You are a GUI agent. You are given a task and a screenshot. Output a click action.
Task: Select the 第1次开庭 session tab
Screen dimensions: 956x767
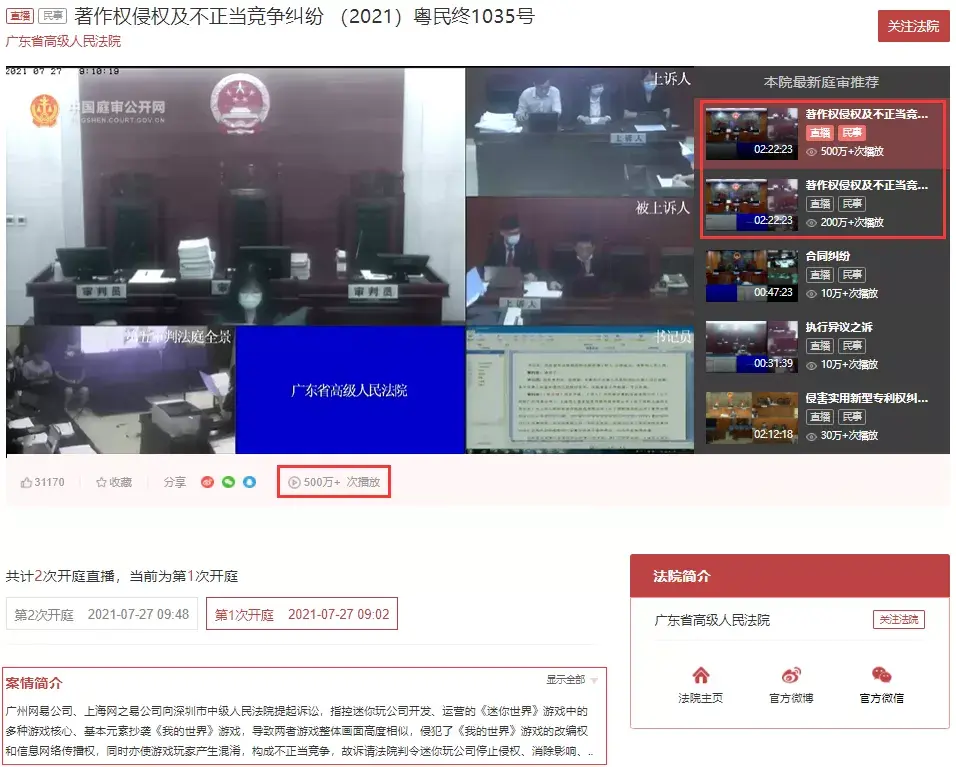pyautogui.click(x=302, y=614)
